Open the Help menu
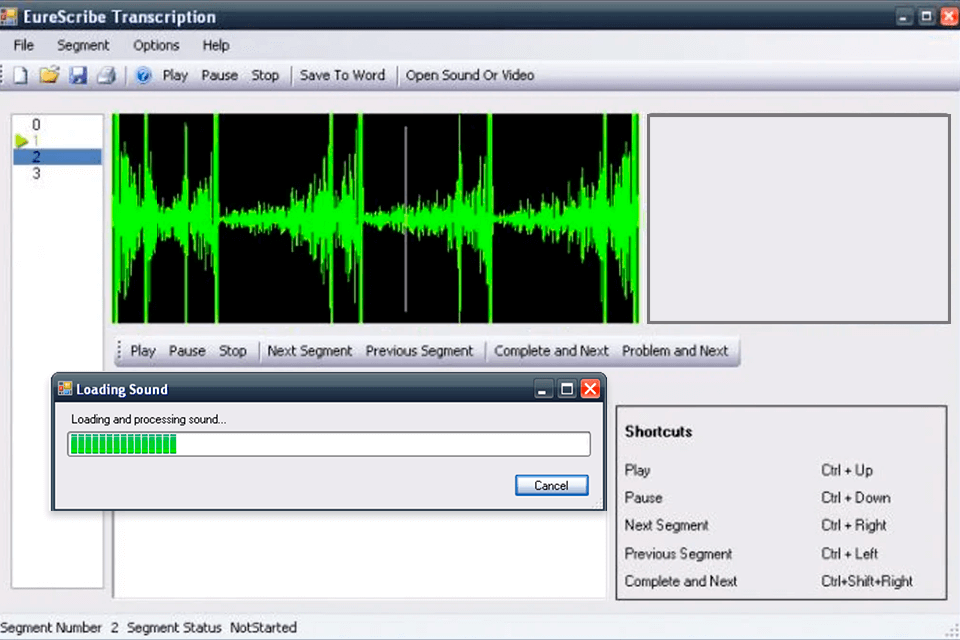This screenshot has width=960, height=640. (x=216, y=45)
